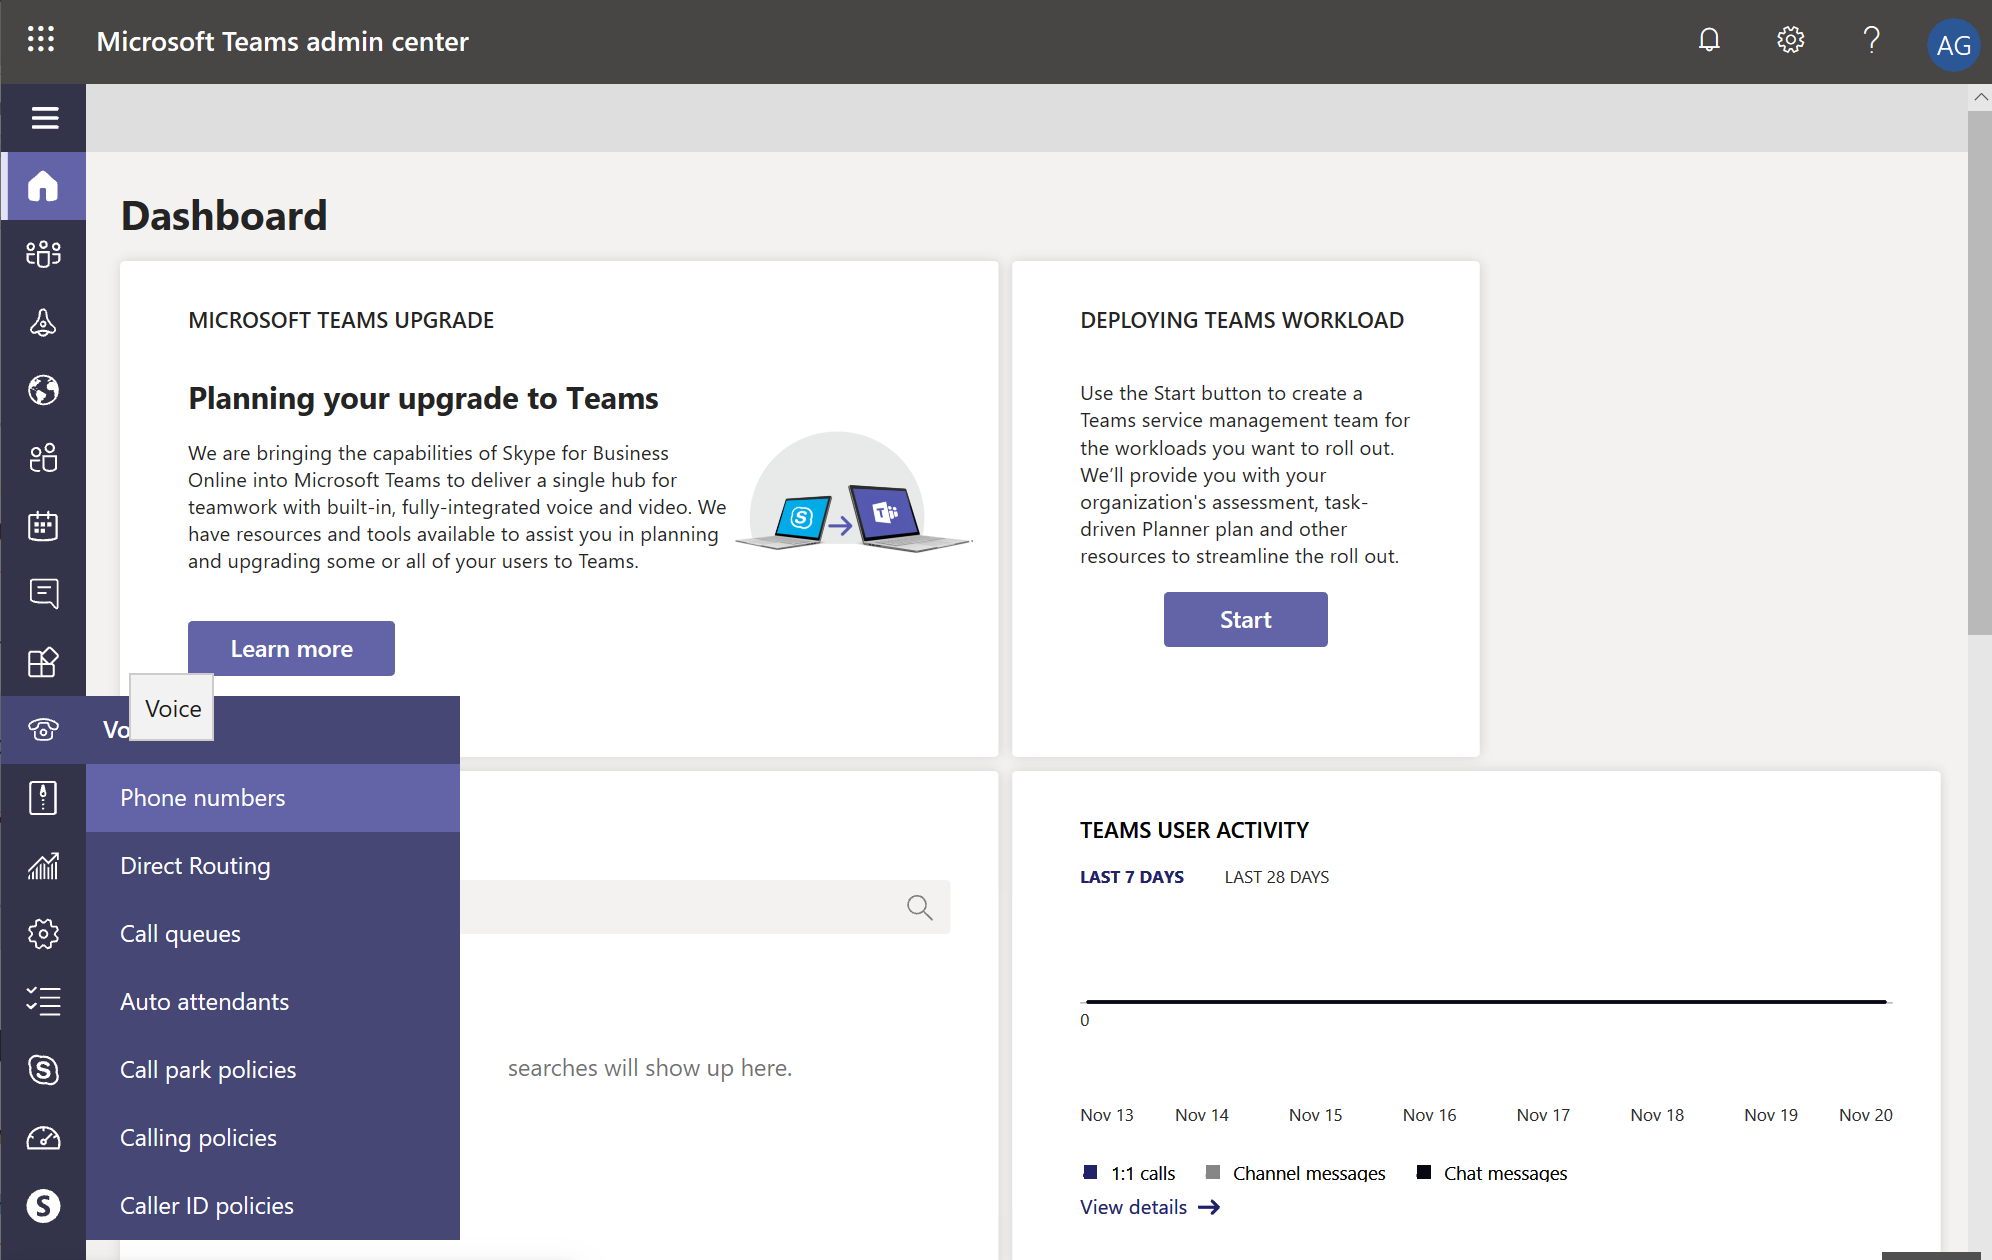Open settings gear in top header
This screenshot has height=1260, width=1992.
point(1790,40)
